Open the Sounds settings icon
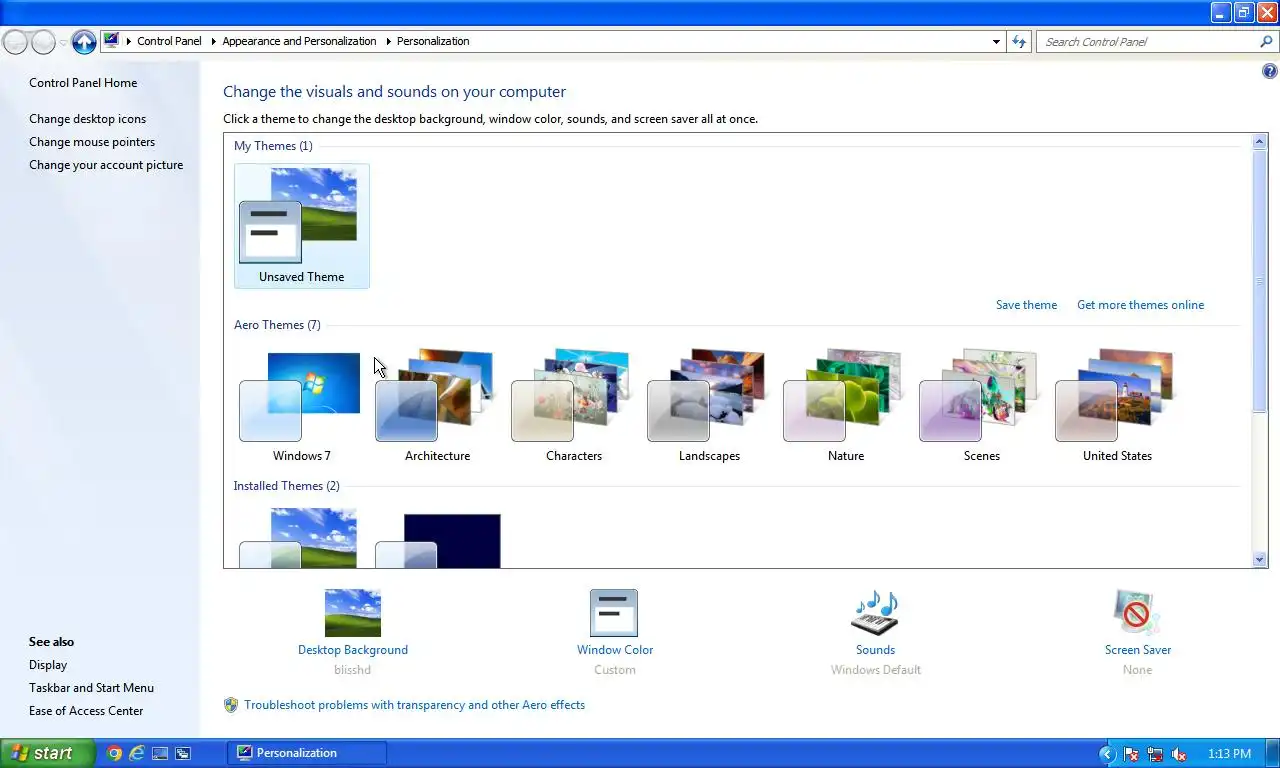Screen dimensions: 1280x768 875,613
